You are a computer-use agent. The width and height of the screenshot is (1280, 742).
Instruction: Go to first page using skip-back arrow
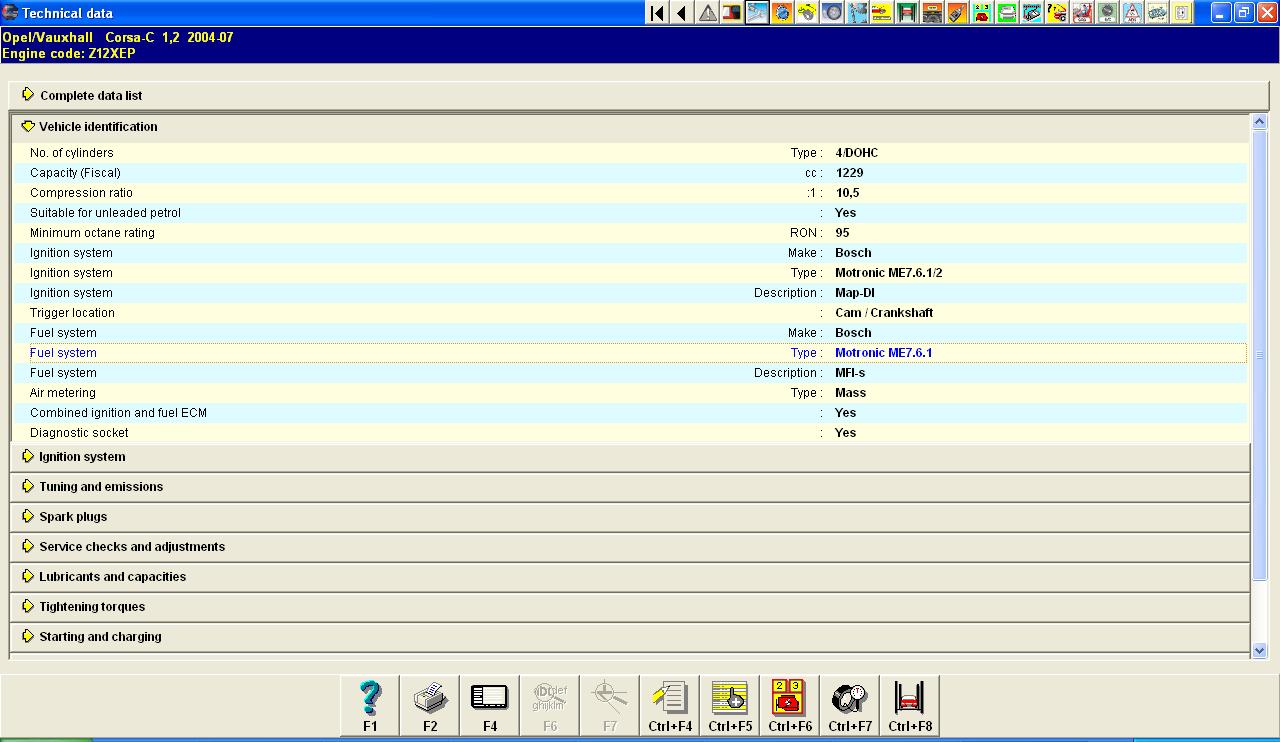pyautogui.click(x=657, y=13)
